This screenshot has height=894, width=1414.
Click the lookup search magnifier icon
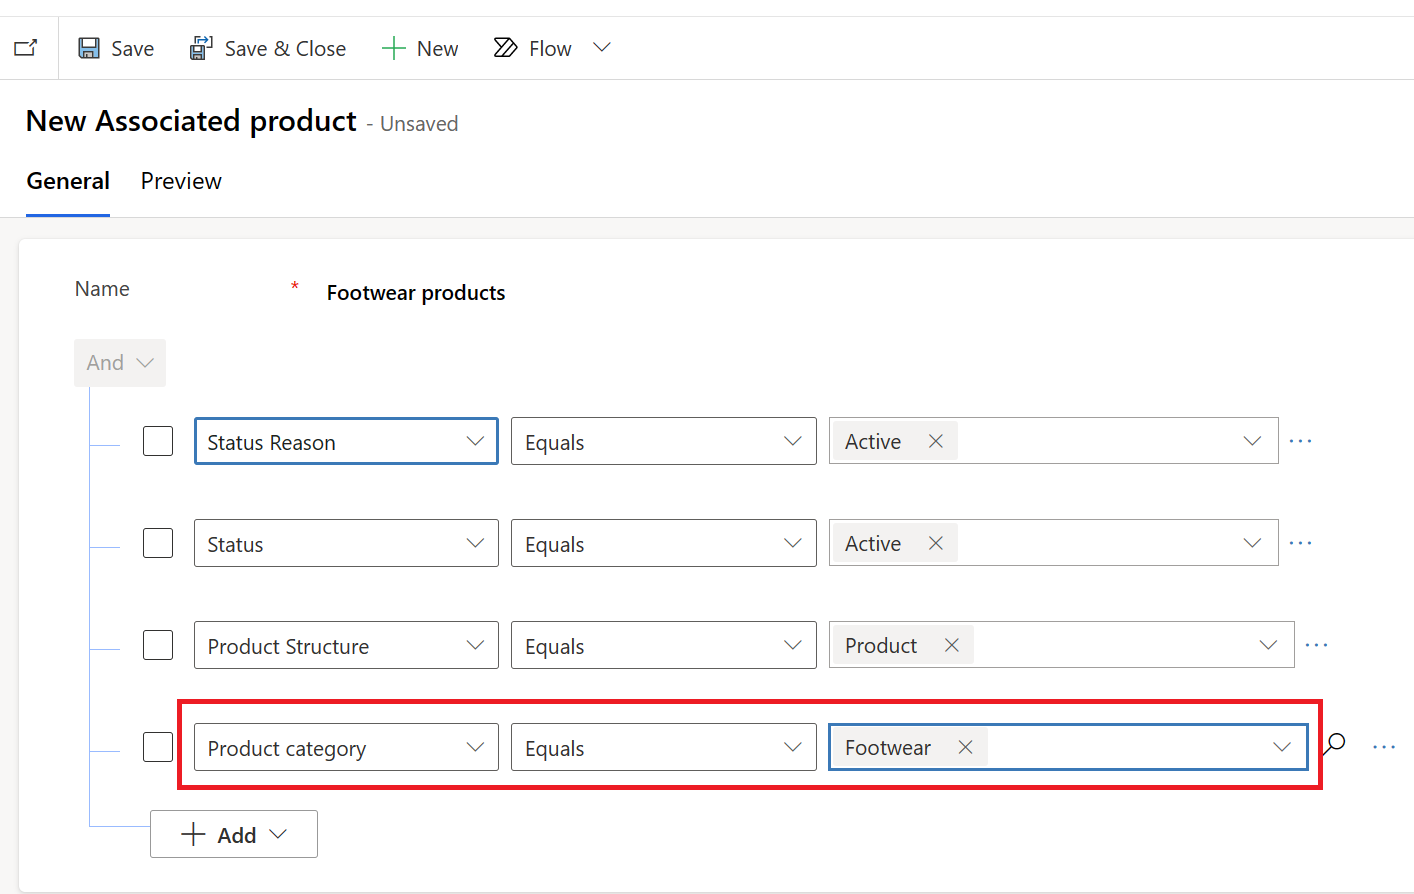tap(1334, 744)
